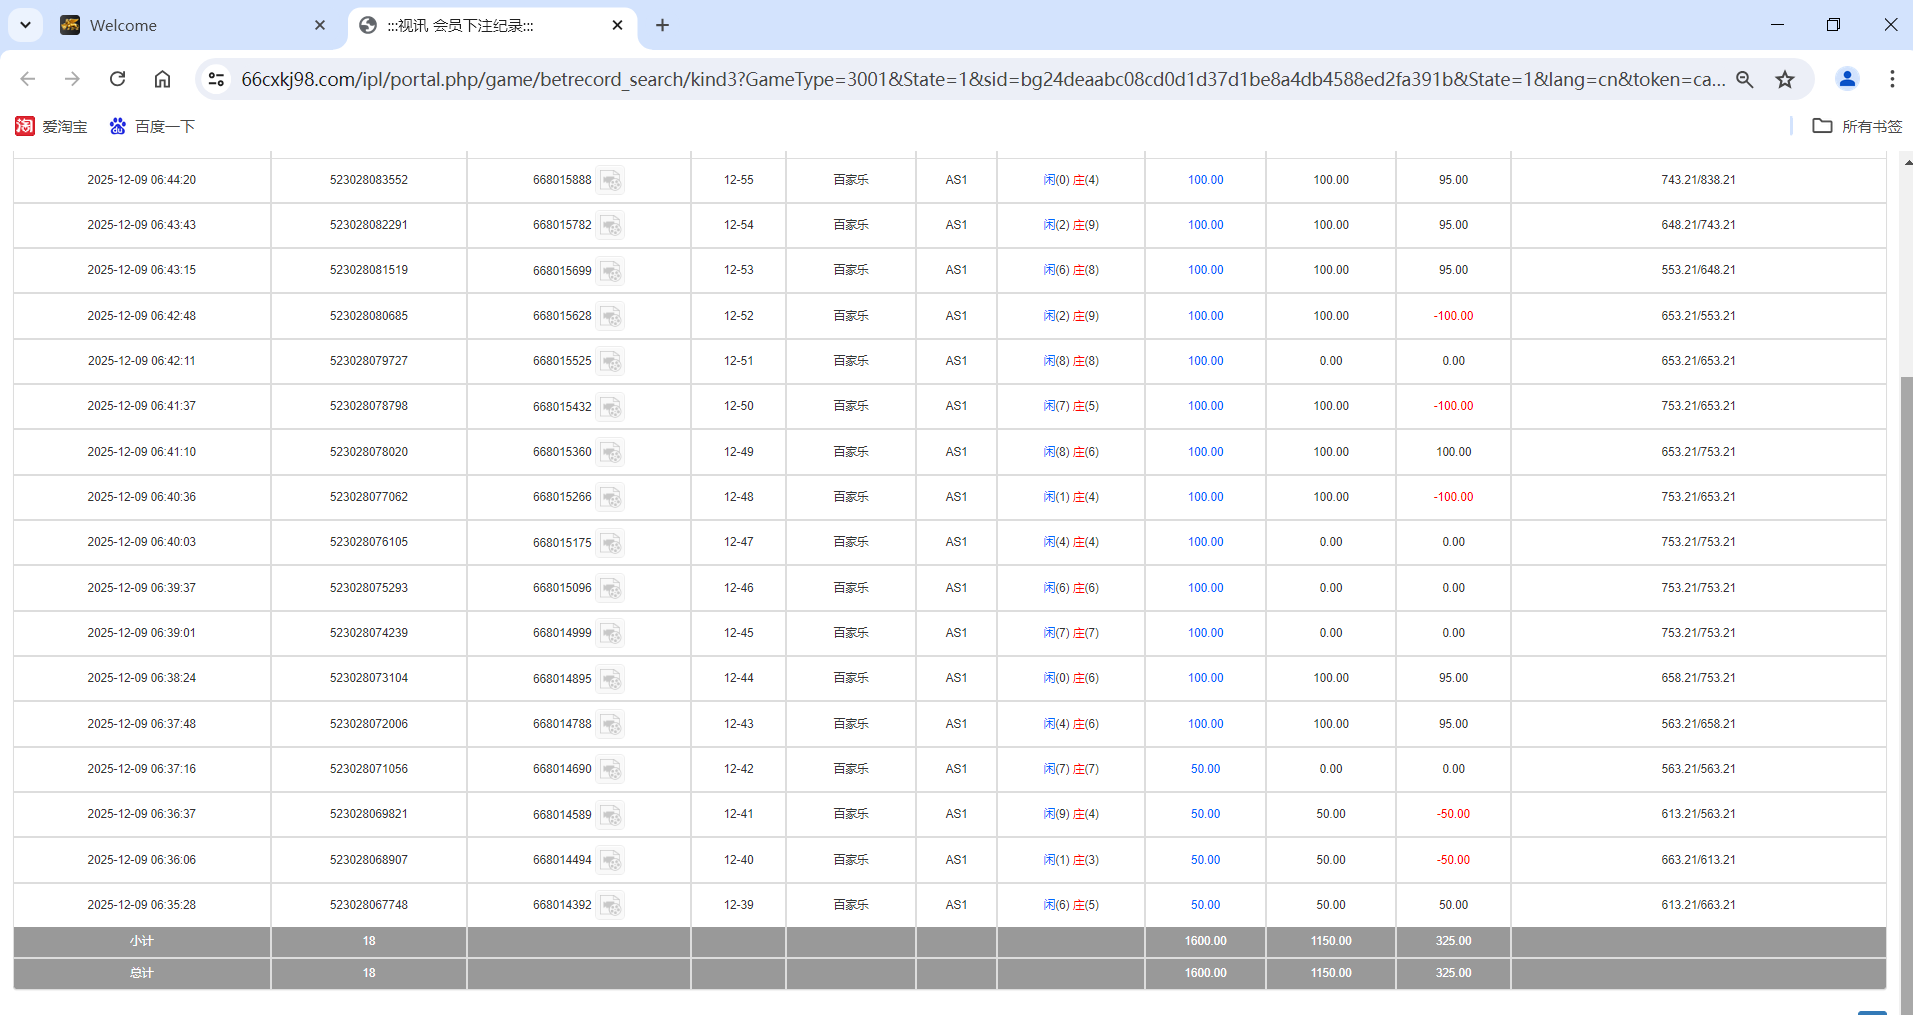The image size is (1913, 1015).
Task: Open the browser home page icon
Action: (x=162, y=79)
